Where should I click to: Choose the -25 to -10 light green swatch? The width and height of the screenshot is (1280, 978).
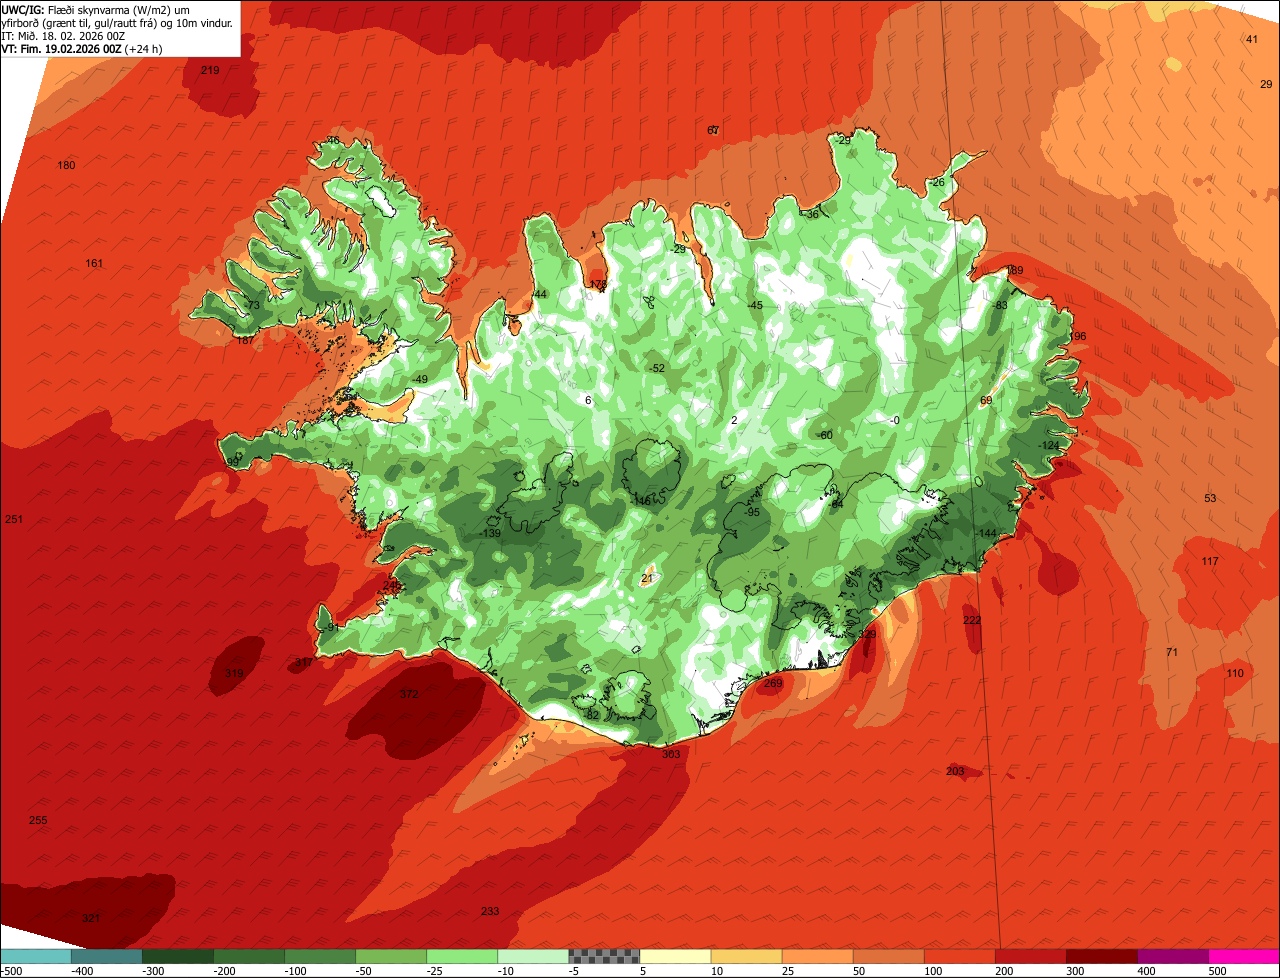point(462,956)
